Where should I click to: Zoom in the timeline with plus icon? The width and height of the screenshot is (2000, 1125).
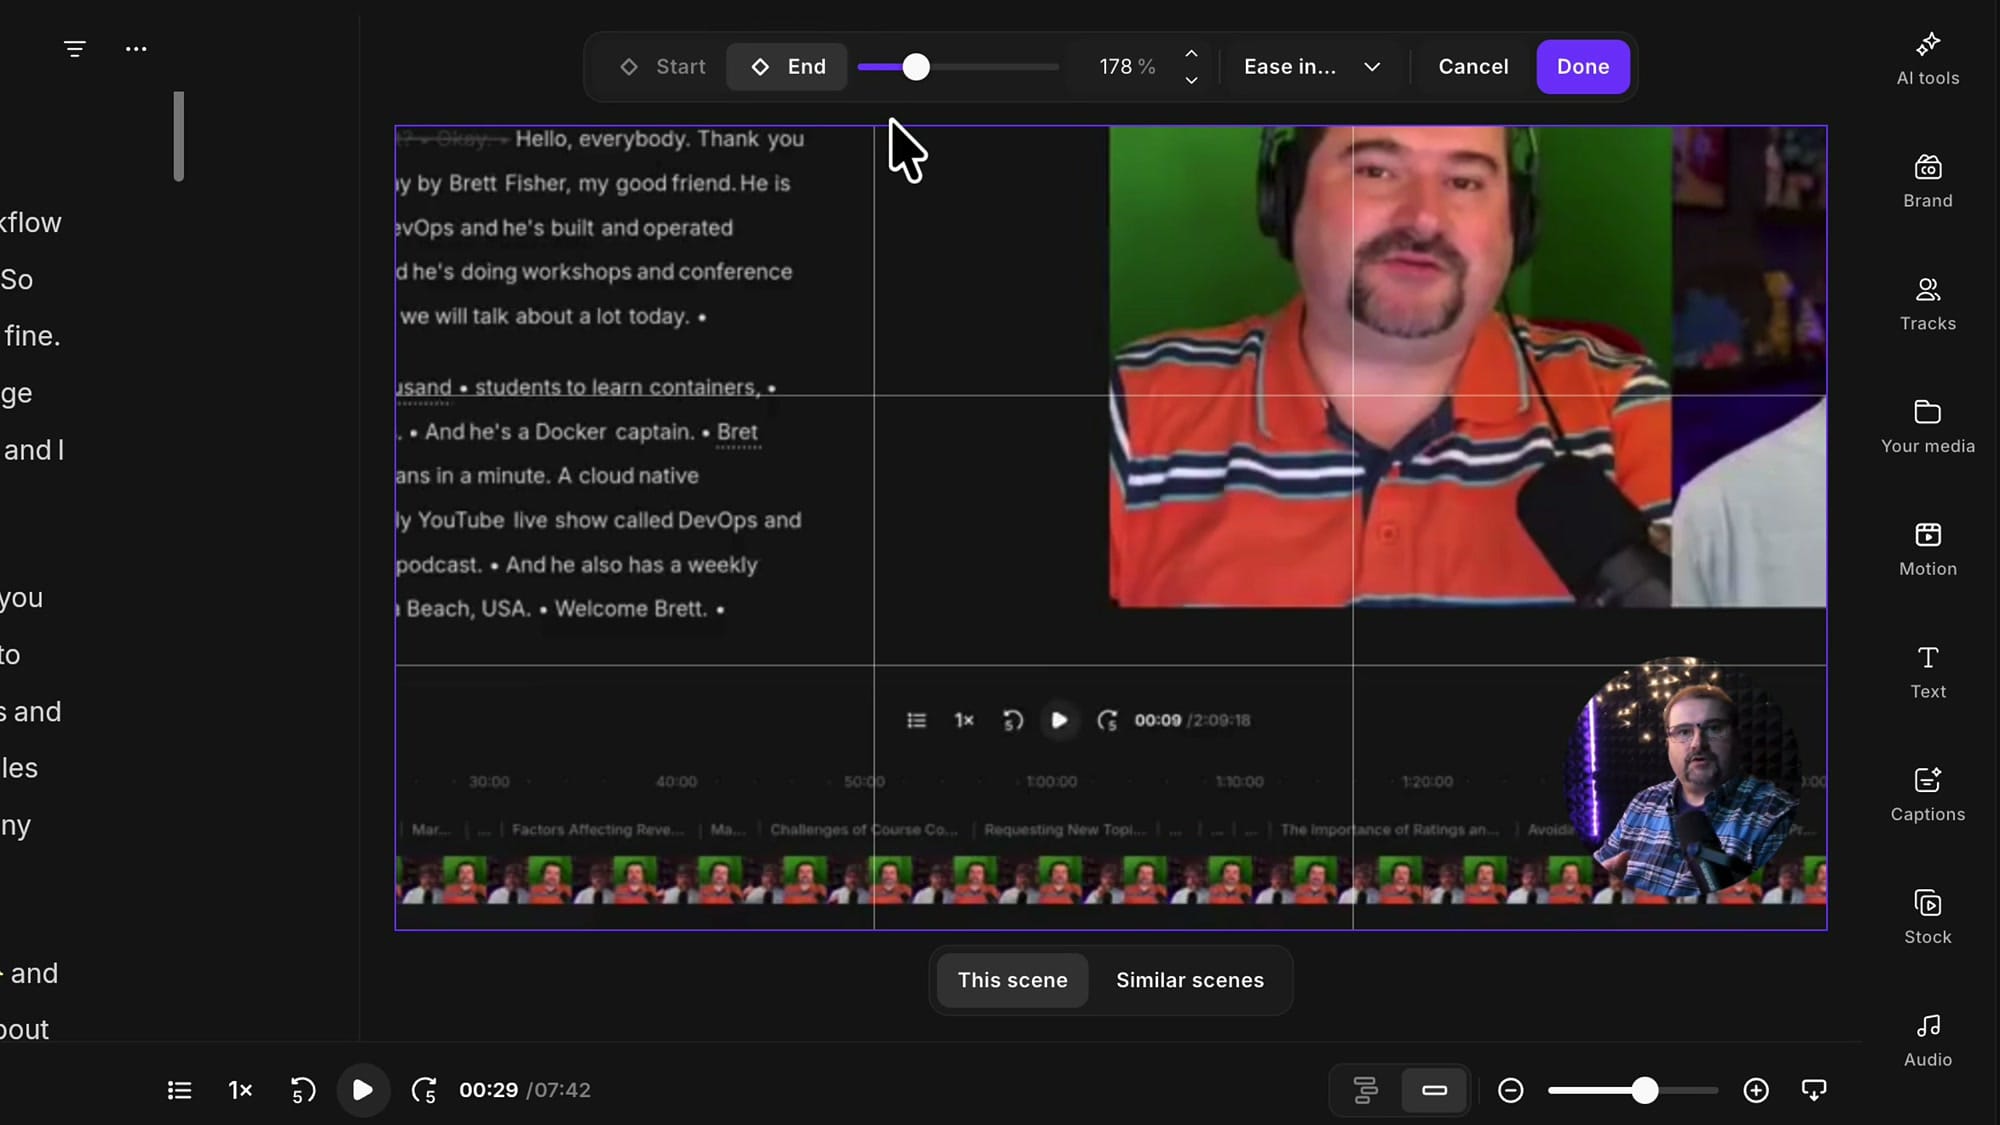point(1756,1090)
